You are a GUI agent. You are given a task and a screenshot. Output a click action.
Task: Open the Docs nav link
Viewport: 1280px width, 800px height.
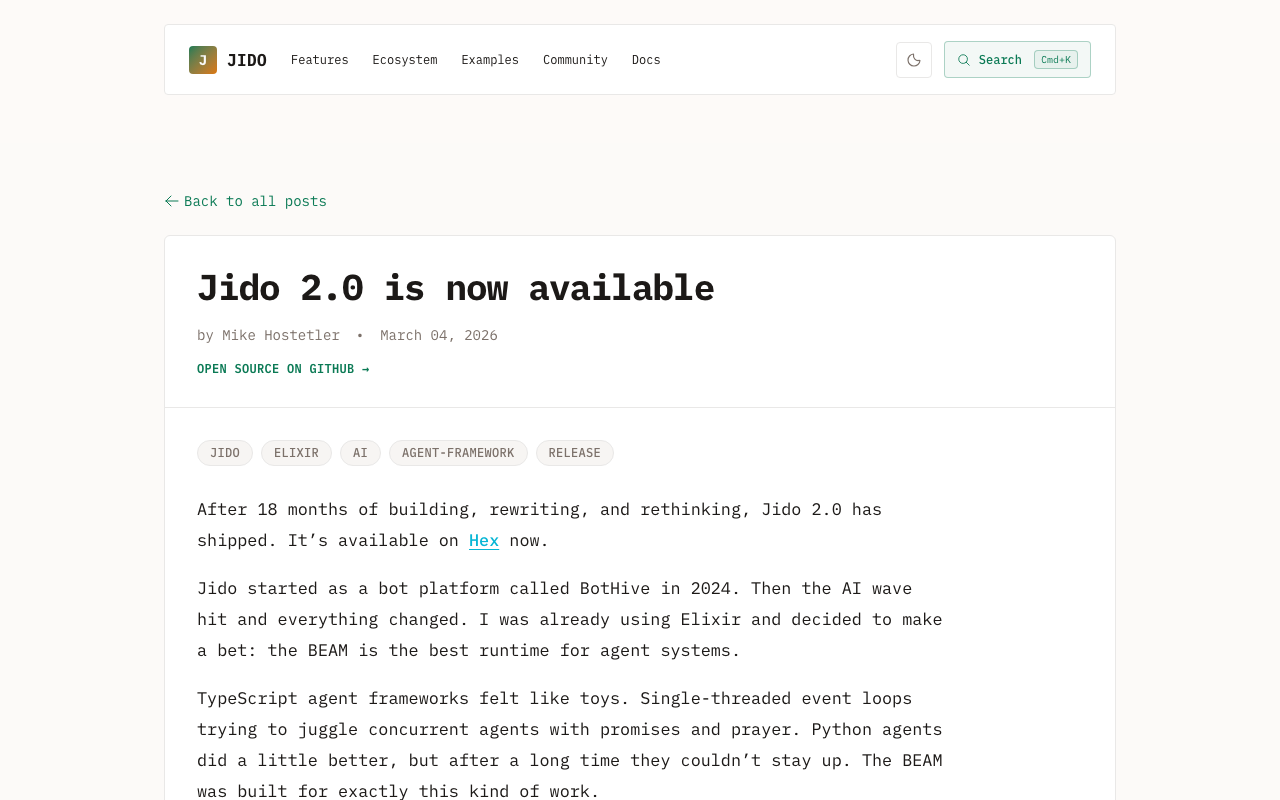(x=646, y=60)
